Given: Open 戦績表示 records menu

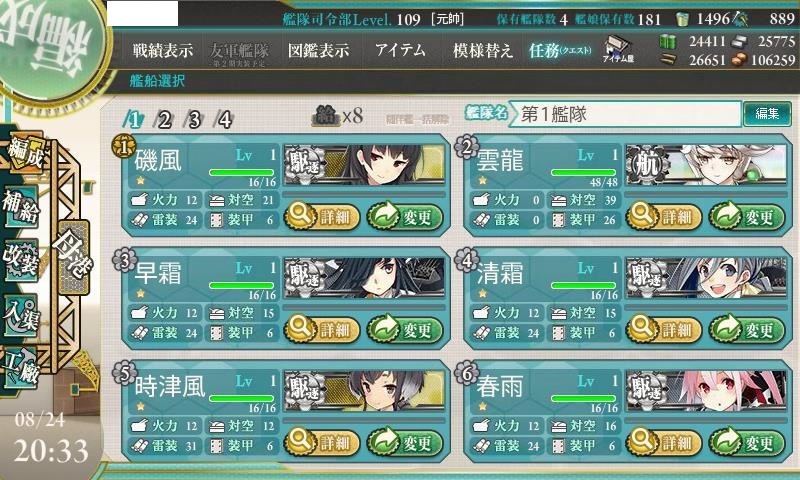Looking at the screenshot, I should point(163,50).
